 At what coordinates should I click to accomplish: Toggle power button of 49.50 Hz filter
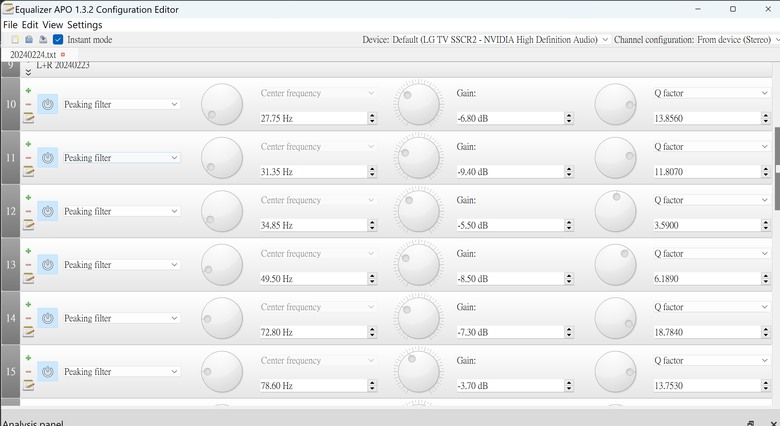48,264
